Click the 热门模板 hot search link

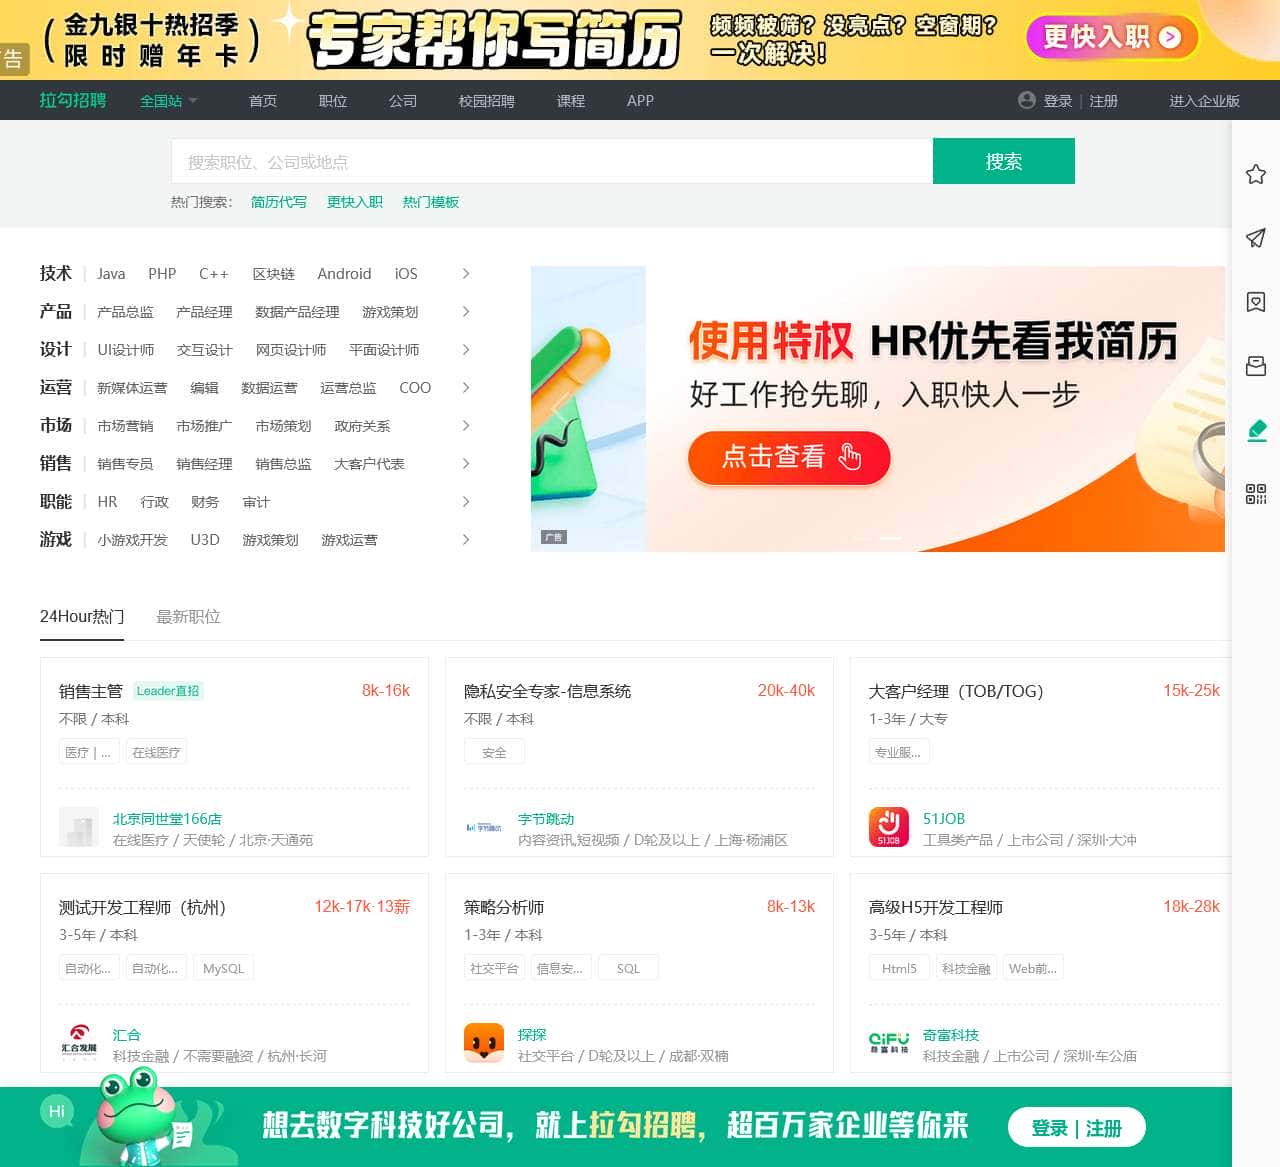click(x=431, y=202)
